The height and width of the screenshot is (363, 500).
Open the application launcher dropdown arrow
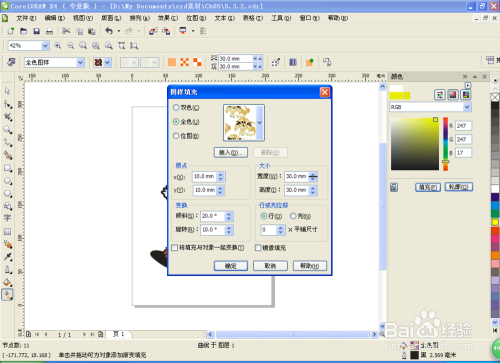tap(193, 31)
